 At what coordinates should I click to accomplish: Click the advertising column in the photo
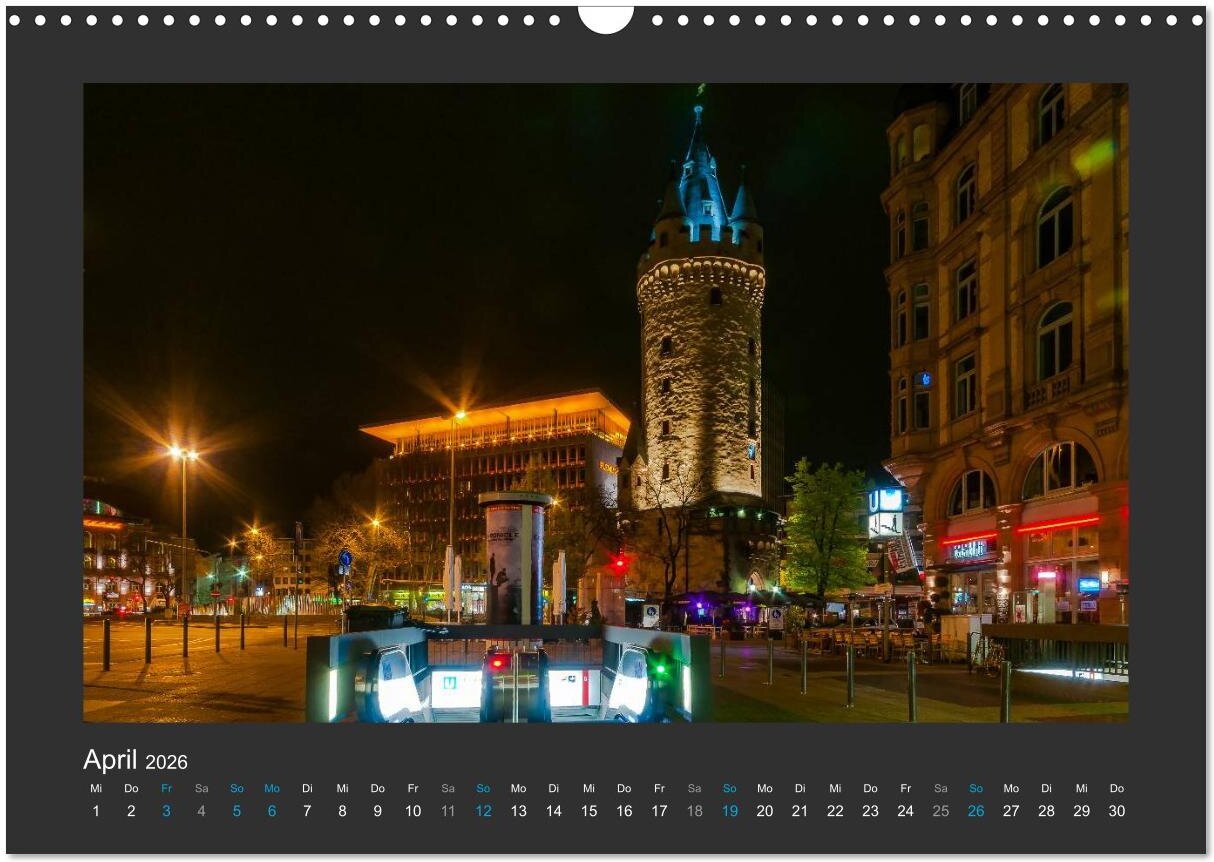[x=514, y=558]
